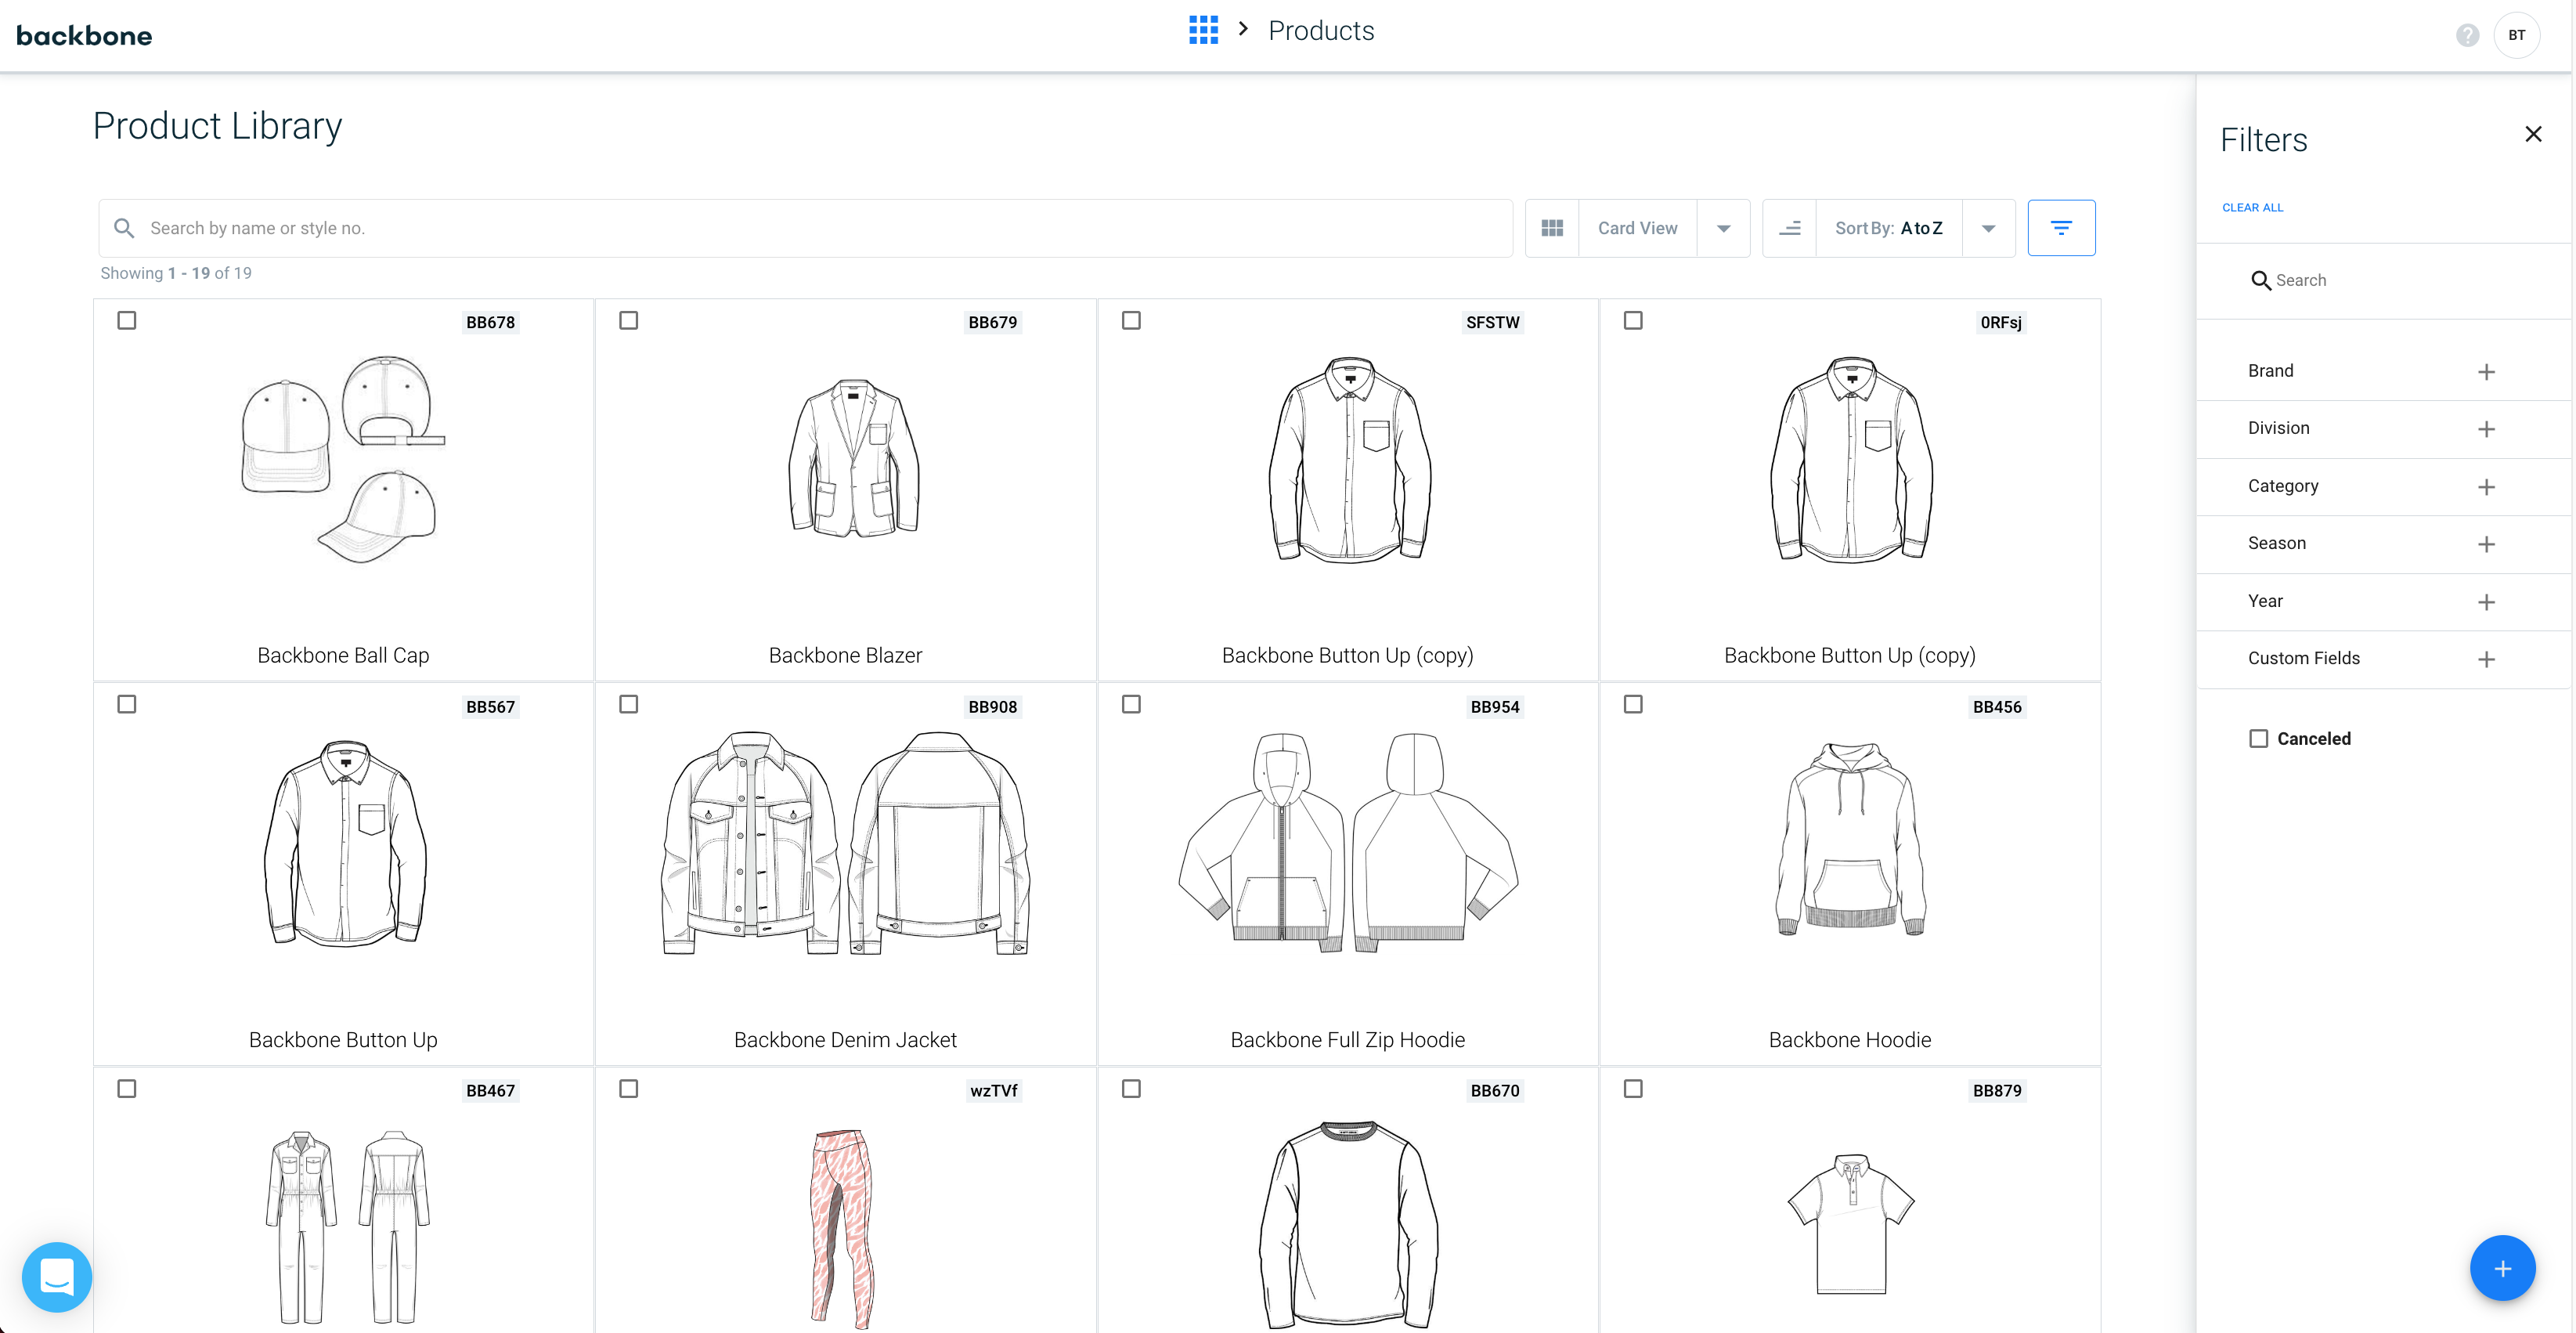This screenshot has height=1333, width=2576.
Task: Open the Backbone Hoodie product name
Action: (1849, 1040)
